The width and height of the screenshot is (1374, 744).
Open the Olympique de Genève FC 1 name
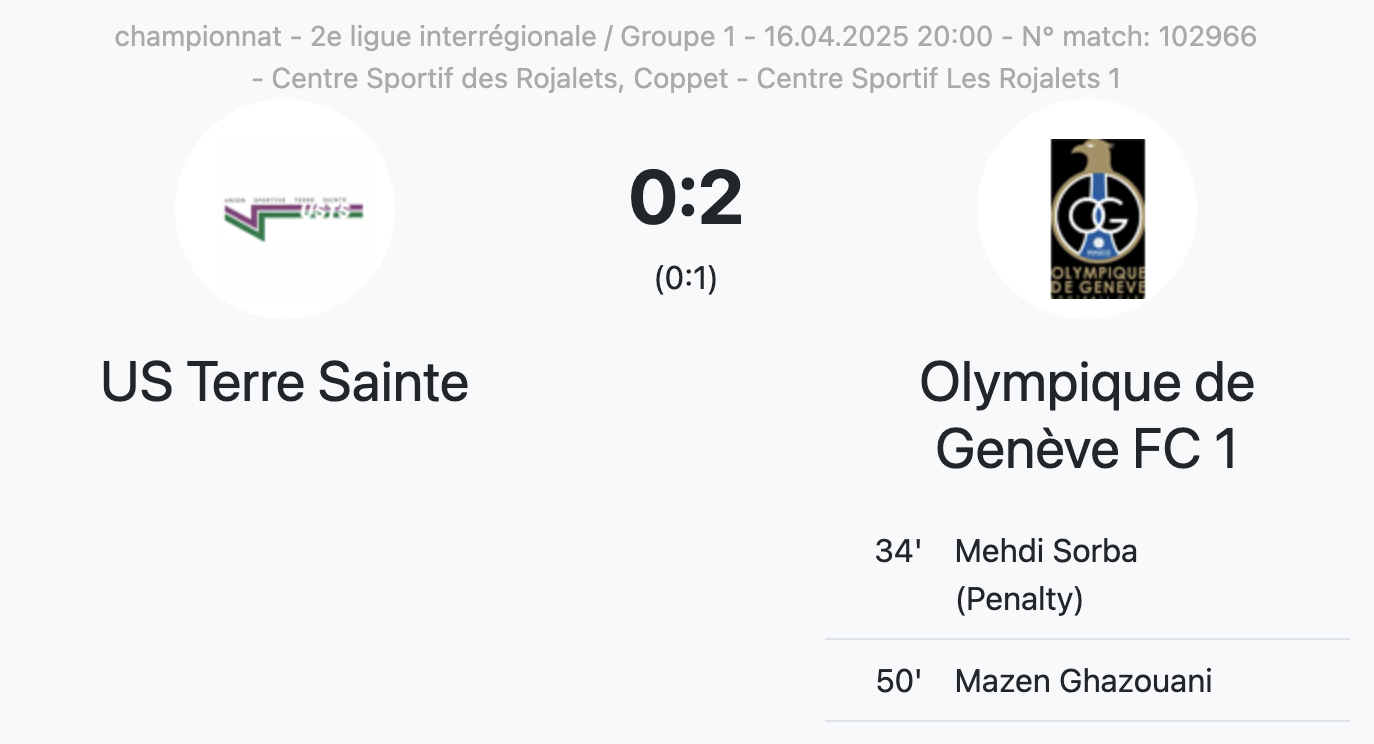pyautogui.click(x=1087, y=415)
